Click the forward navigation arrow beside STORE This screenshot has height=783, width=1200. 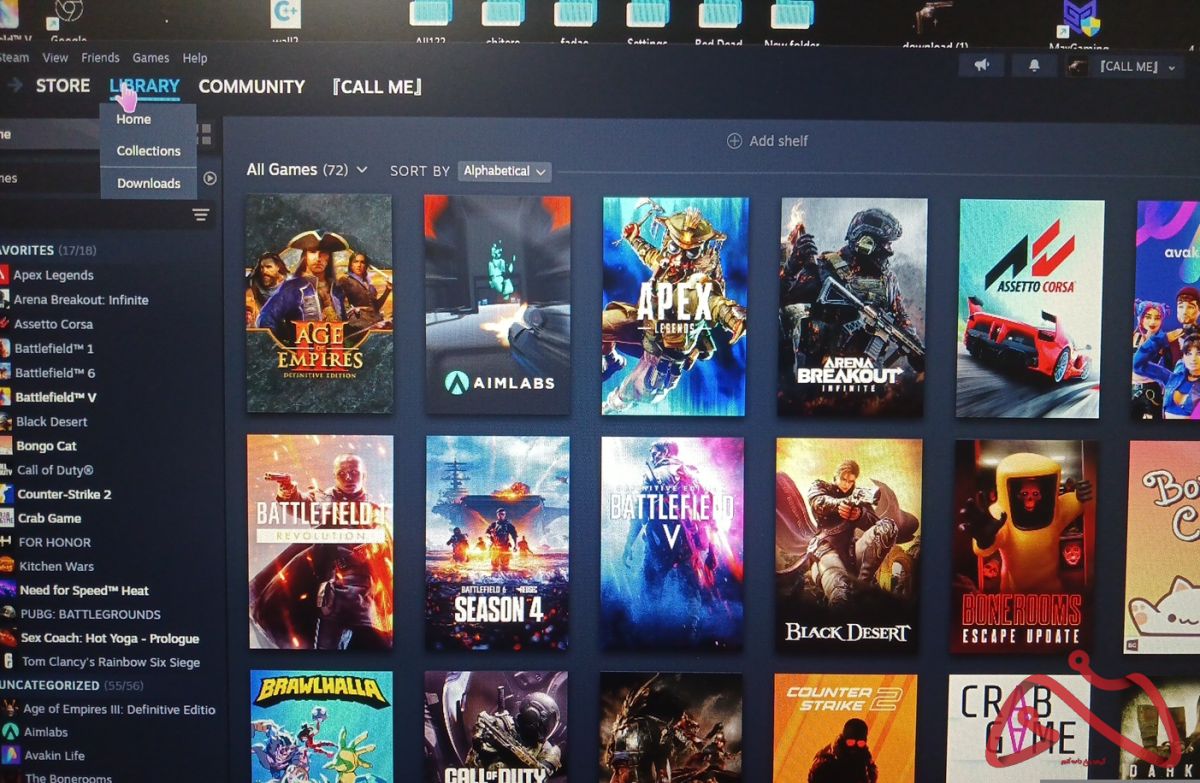click(16, 86)
